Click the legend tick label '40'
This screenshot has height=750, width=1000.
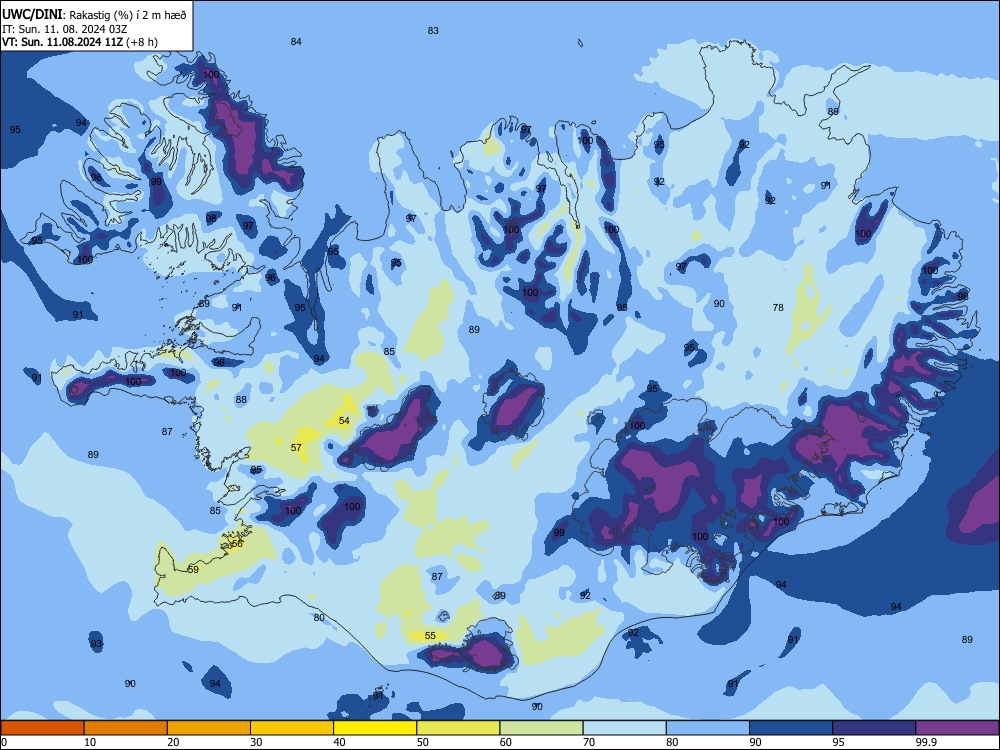[339, 742]
